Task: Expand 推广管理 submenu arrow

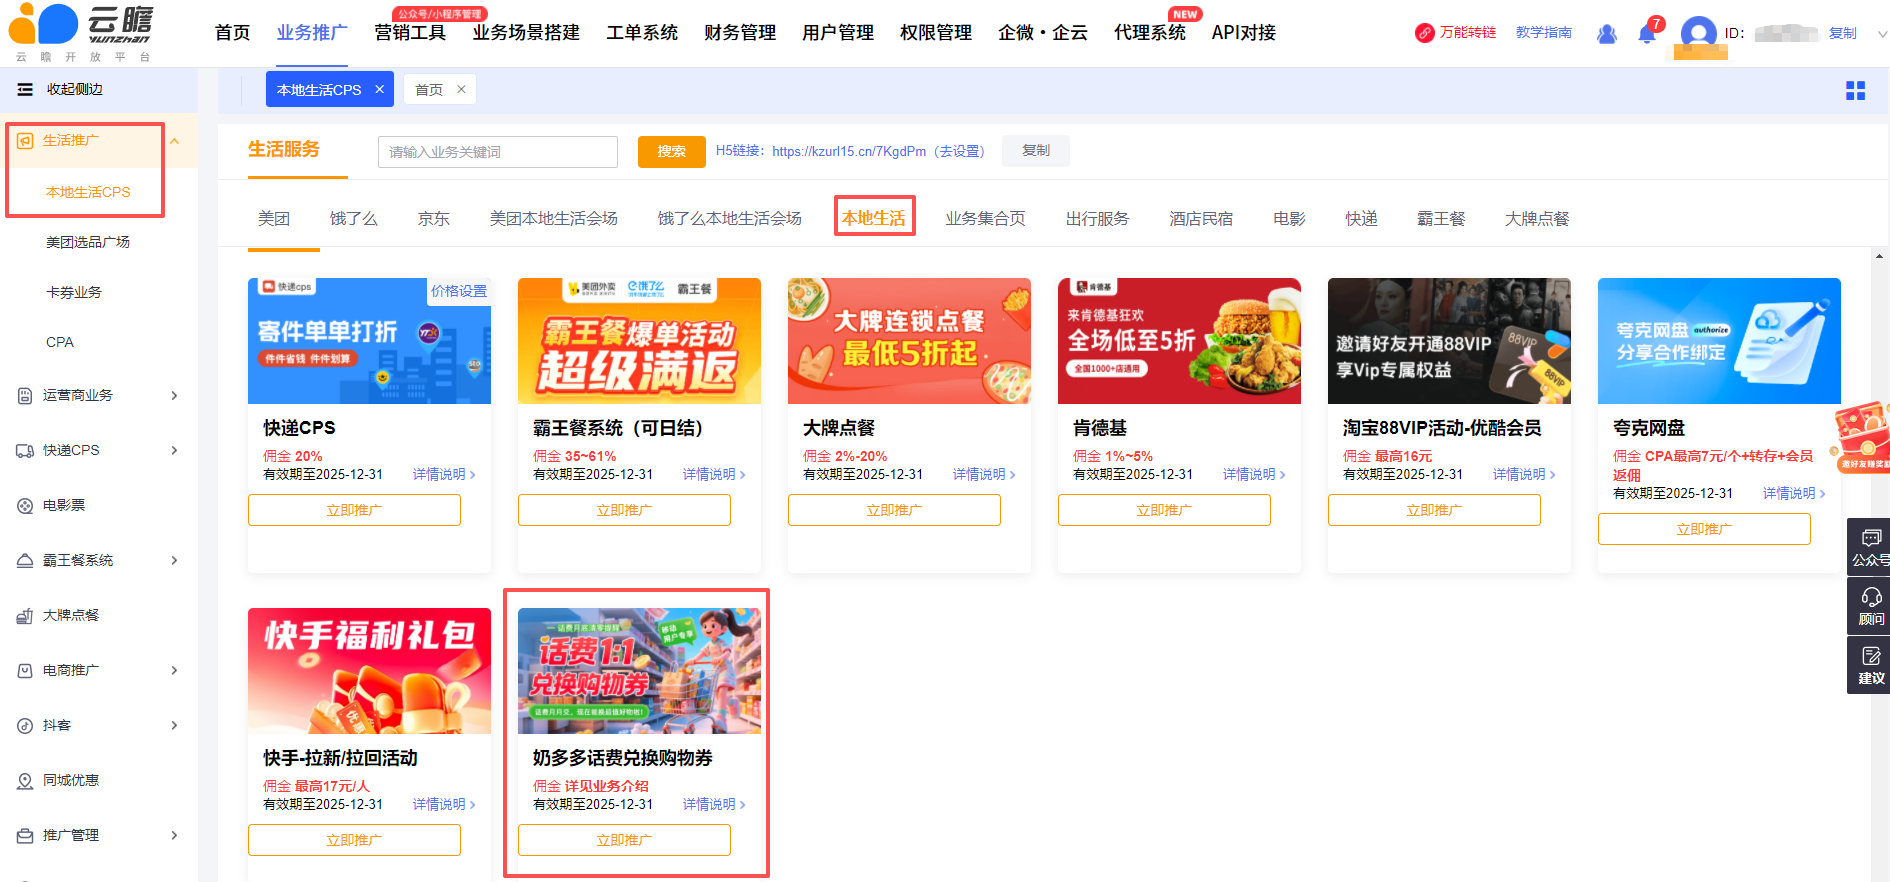Action: [174, 836]
